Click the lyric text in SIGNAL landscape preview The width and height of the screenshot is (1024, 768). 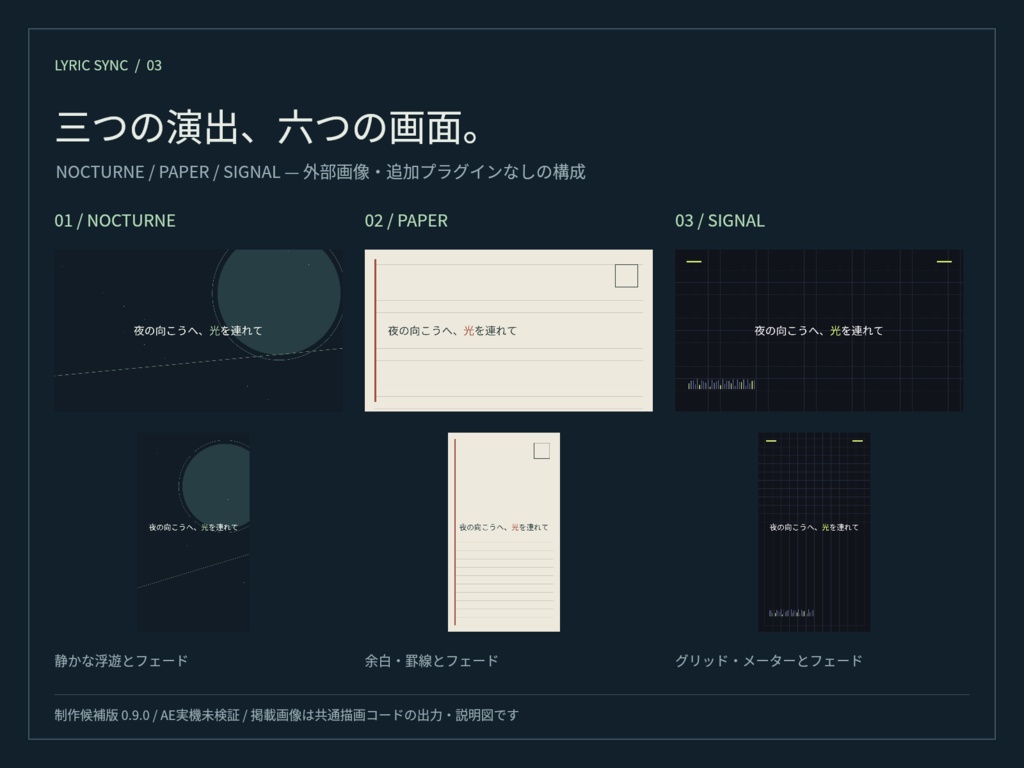pyautogui.click(x=819, y=330)
